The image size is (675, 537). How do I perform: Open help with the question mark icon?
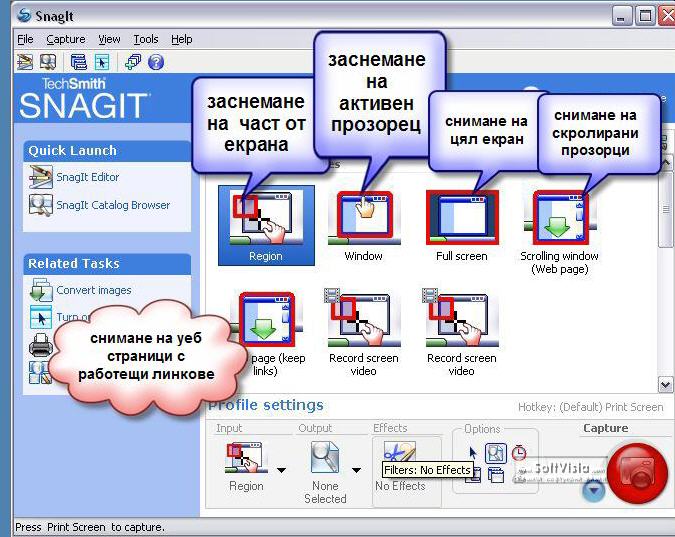pyautogui.click(x=156, y=62)
